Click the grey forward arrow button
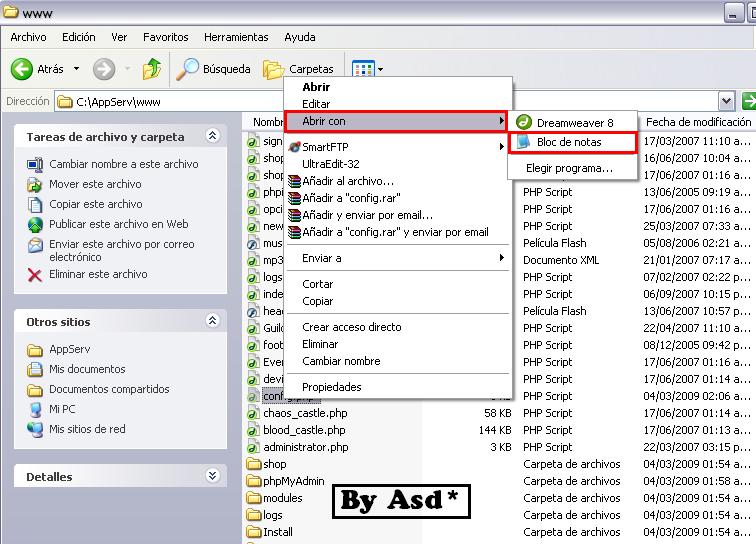The width and height of the screenshot is (756, 544). (104, 69)
